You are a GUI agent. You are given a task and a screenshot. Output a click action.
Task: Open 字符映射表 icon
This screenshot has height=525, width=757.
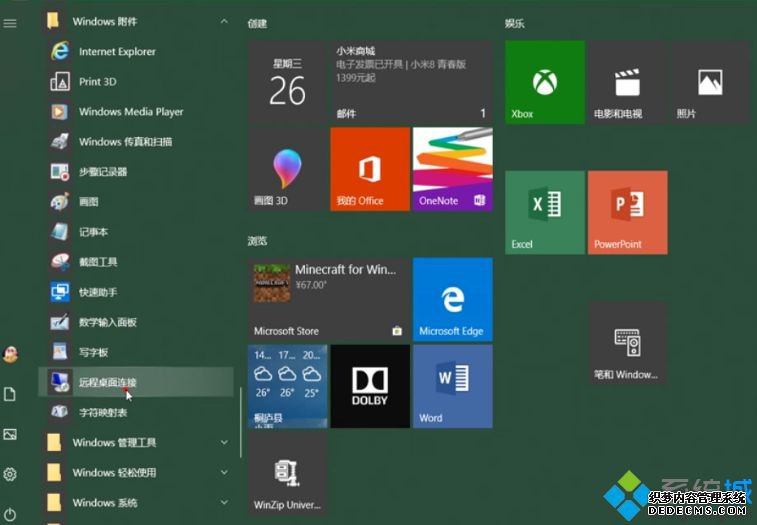pos(60,412)
